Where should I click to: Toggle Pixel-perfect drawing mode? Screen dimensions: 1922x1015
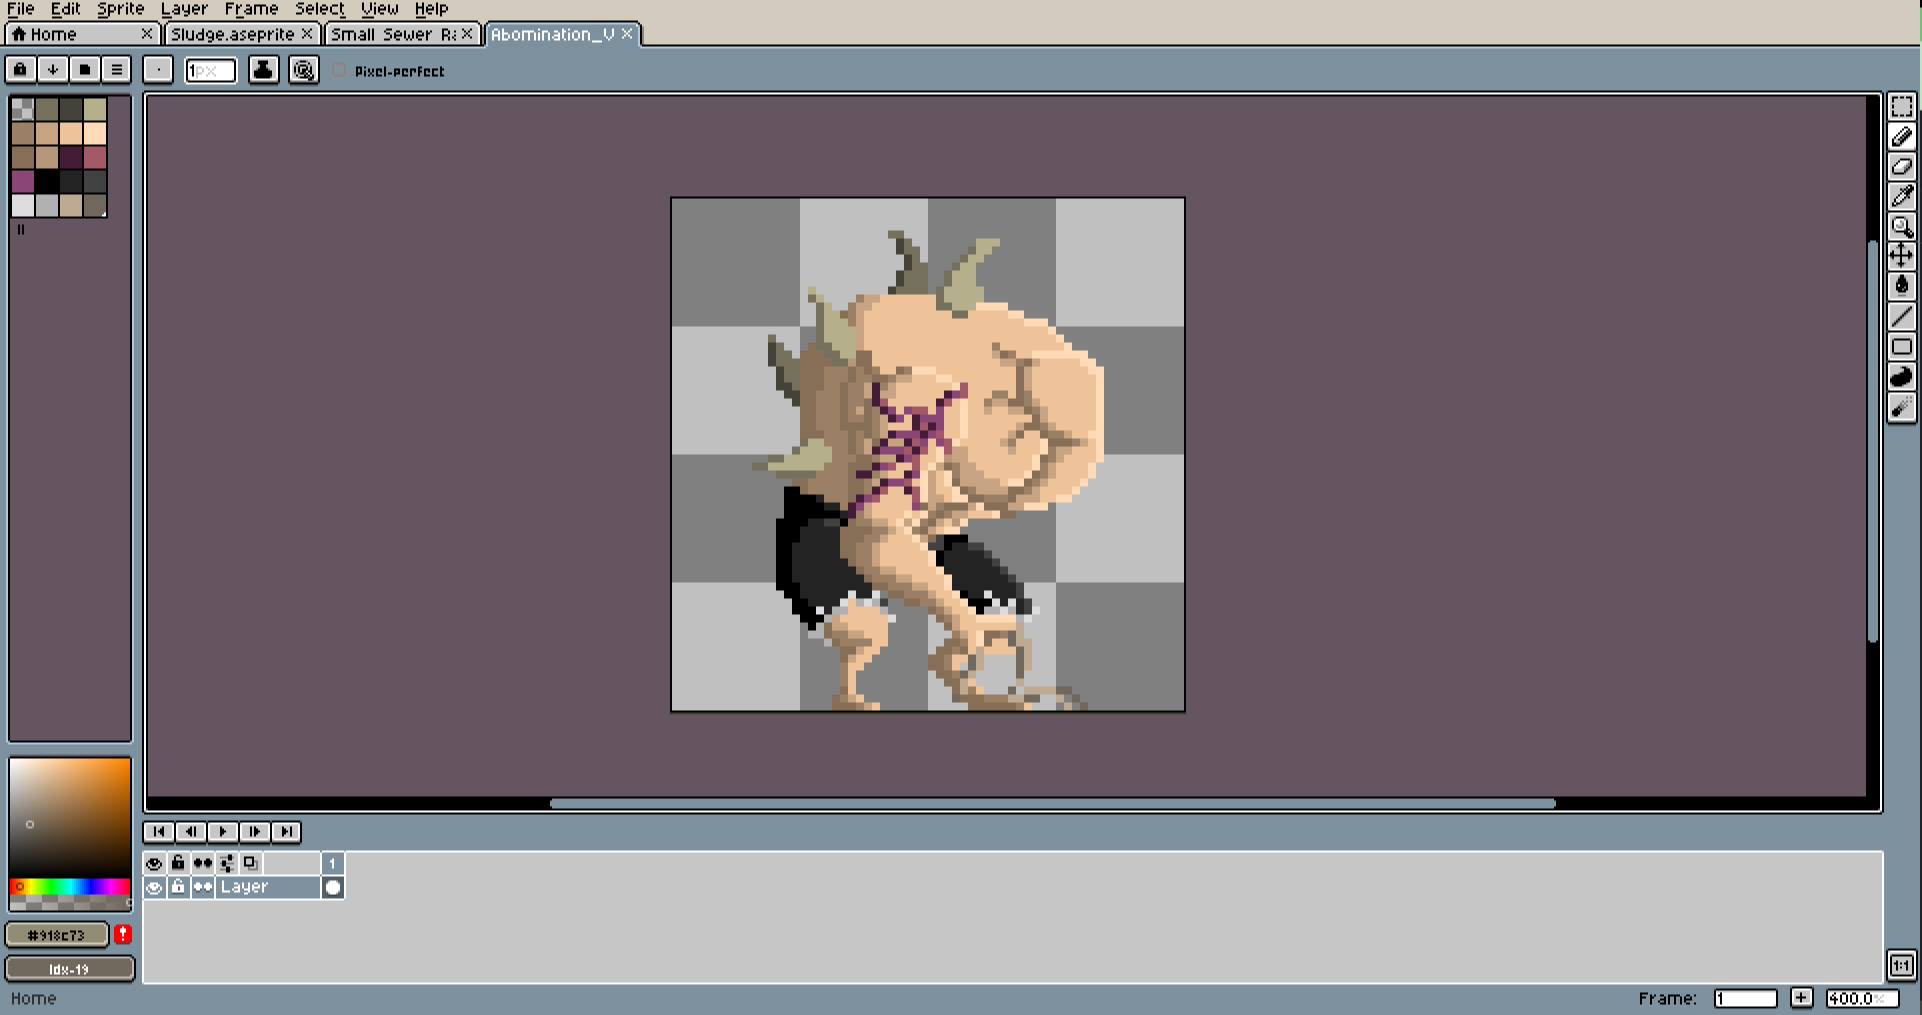pyautogui.click(x=339, y=71)
